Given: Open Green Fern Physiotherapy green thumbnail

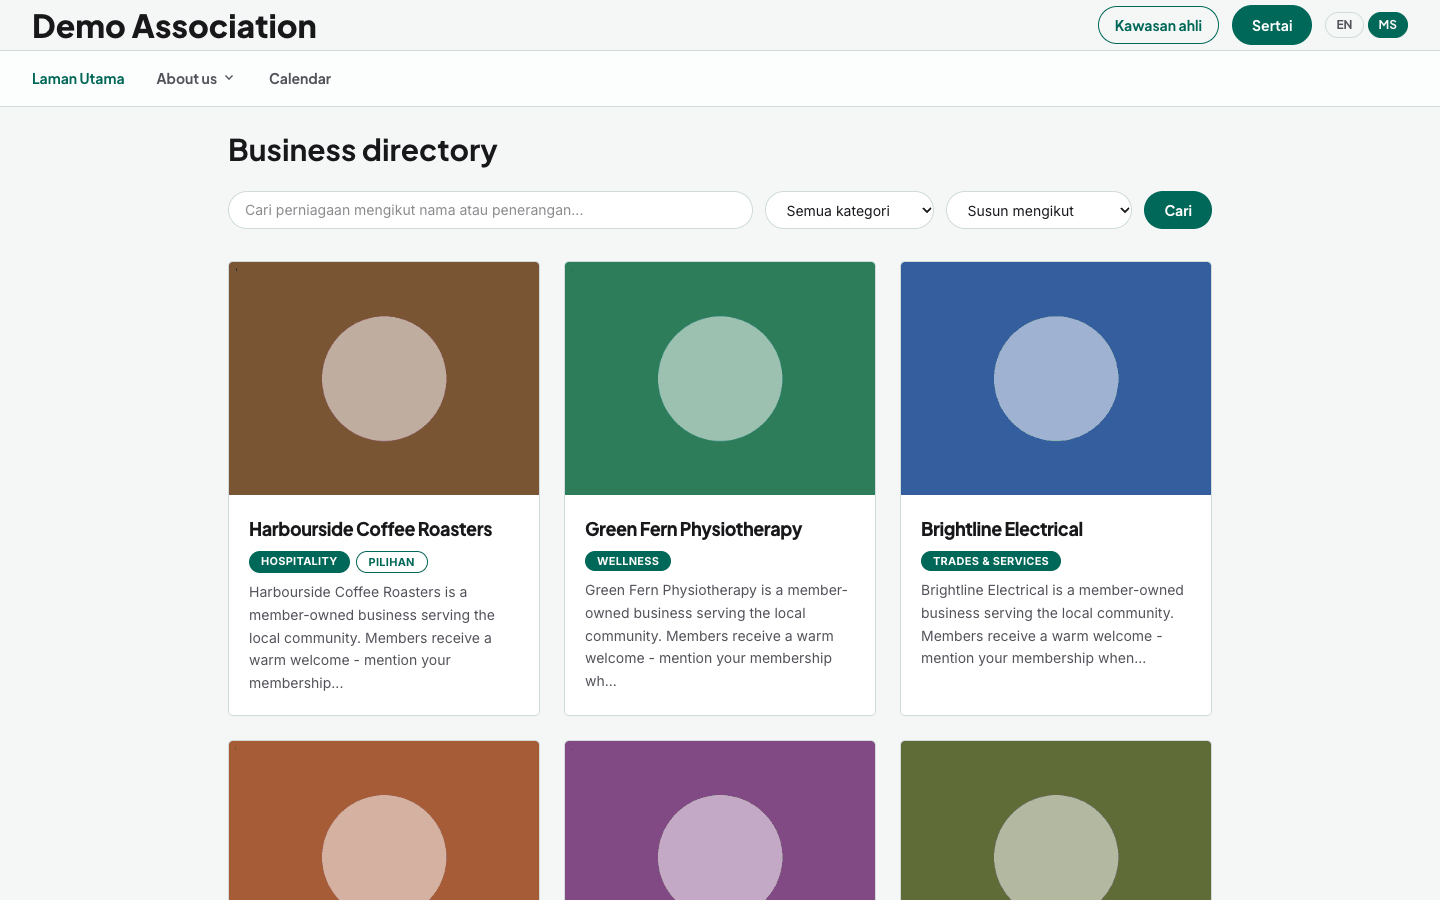Looking at the screenshot, I should [x=720, y=379].
